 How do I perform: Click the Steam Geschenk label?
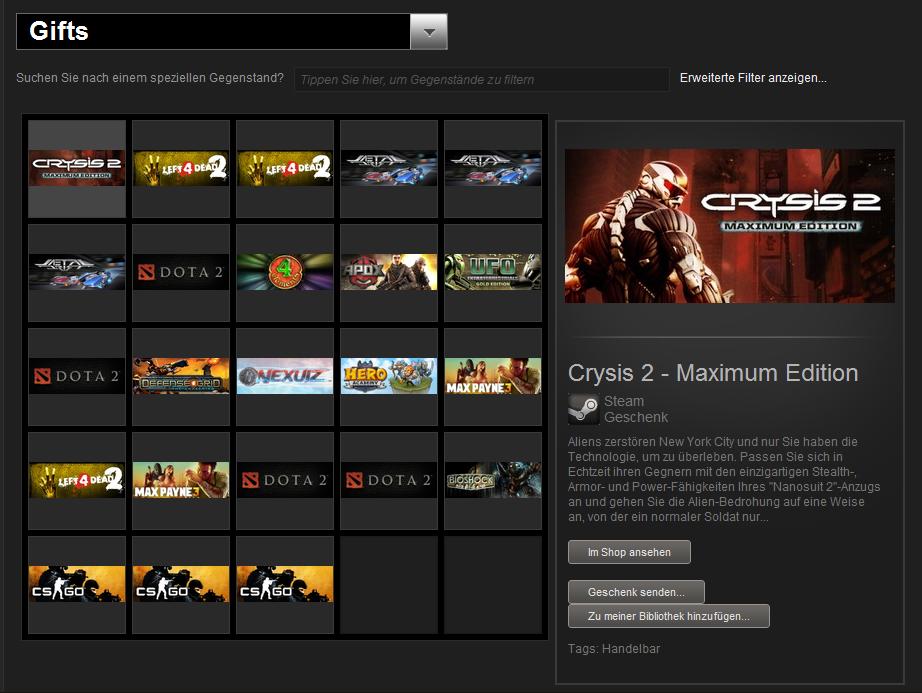636,409
